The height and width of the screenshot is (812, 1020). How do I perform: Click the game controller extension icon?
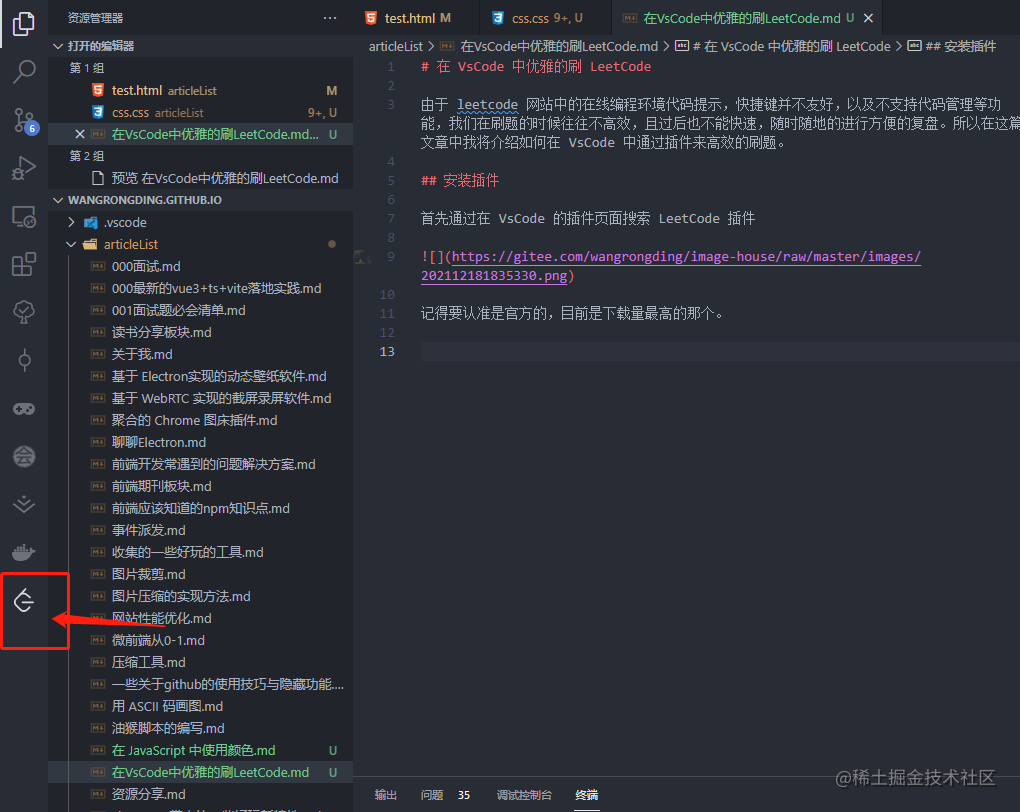23,408
